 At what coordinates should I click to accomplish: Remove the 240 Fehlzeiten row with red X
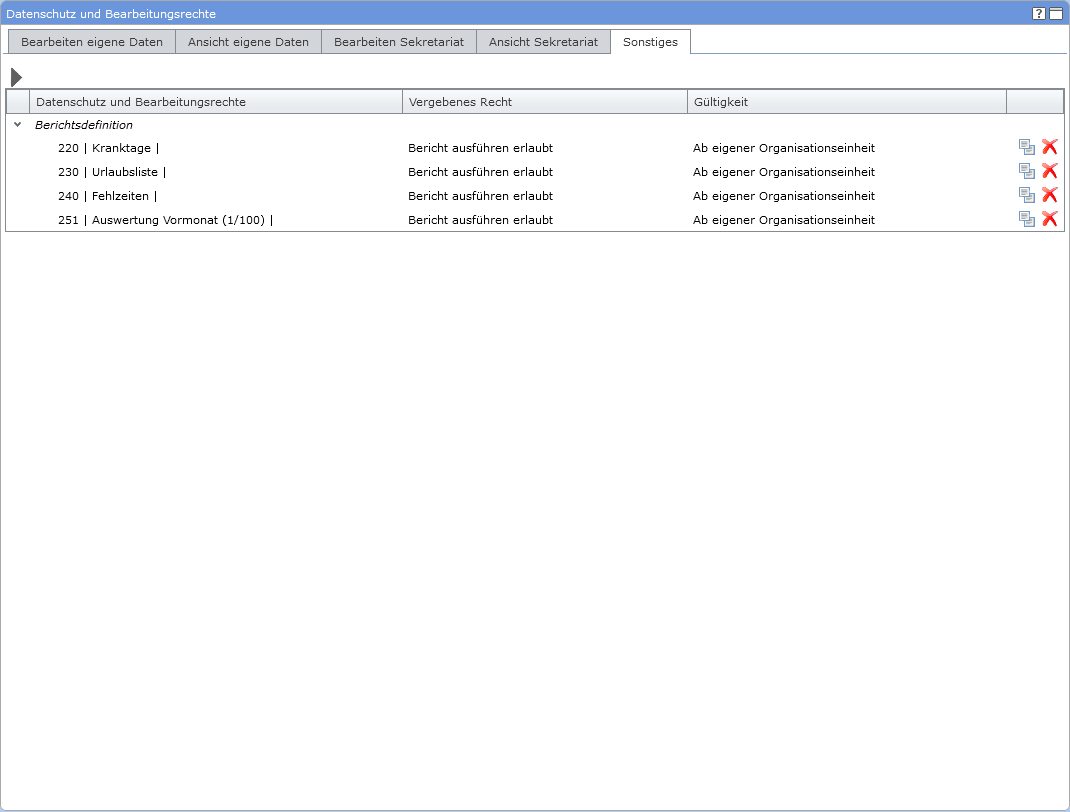tap(1049, 195)
